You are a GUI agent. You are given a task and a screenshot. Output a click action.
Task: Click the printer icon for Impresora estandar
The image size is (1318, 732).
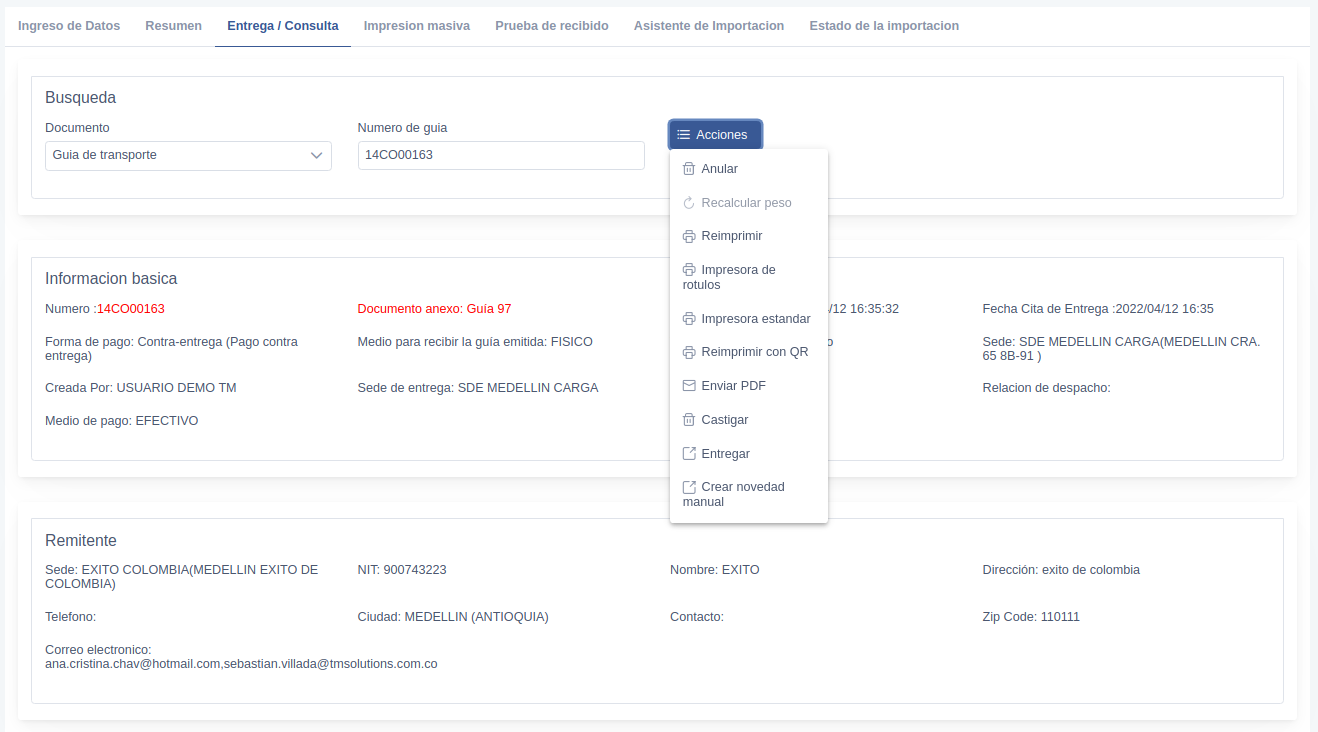(688, 319)
